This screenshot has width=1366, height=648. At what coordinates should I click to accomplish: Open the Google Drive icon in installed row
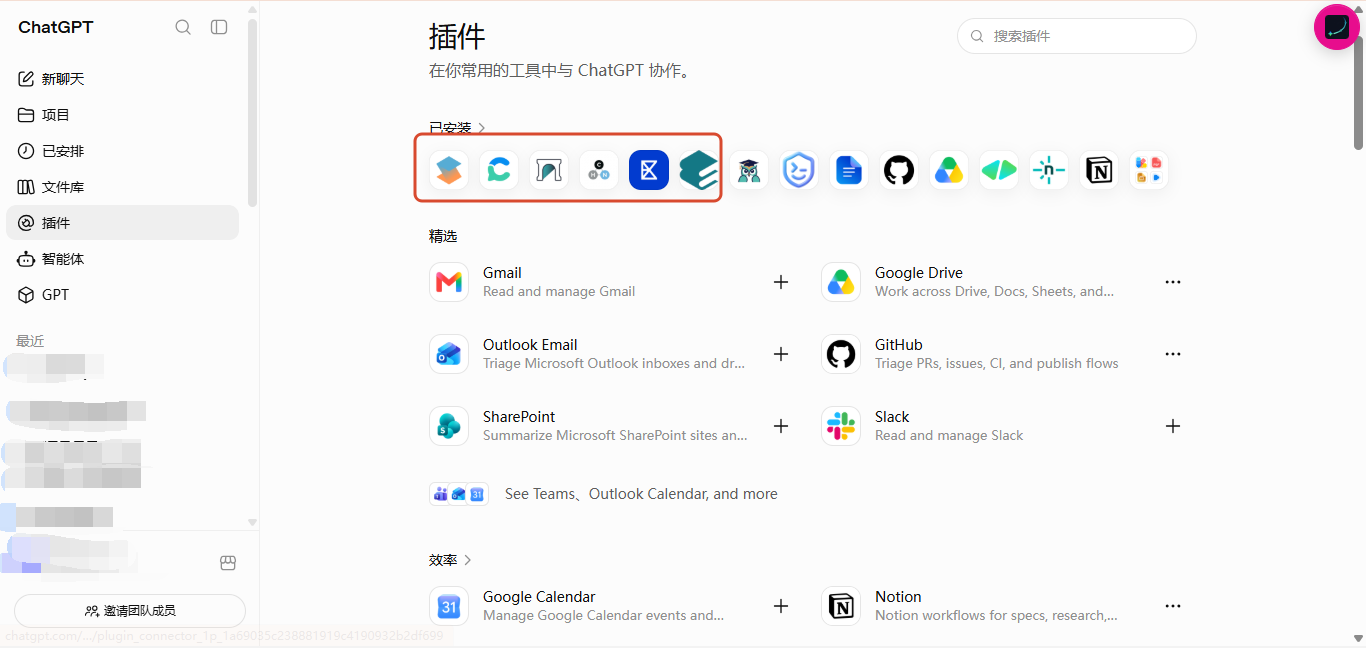click(x=949, y=170)
